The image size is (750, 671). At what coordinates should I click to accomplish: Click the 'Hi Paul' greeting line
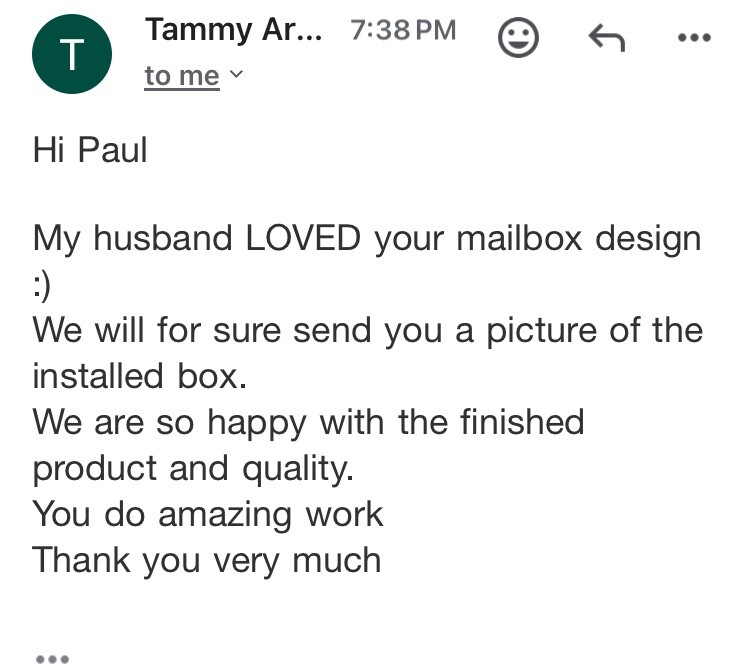pos(90,151)
